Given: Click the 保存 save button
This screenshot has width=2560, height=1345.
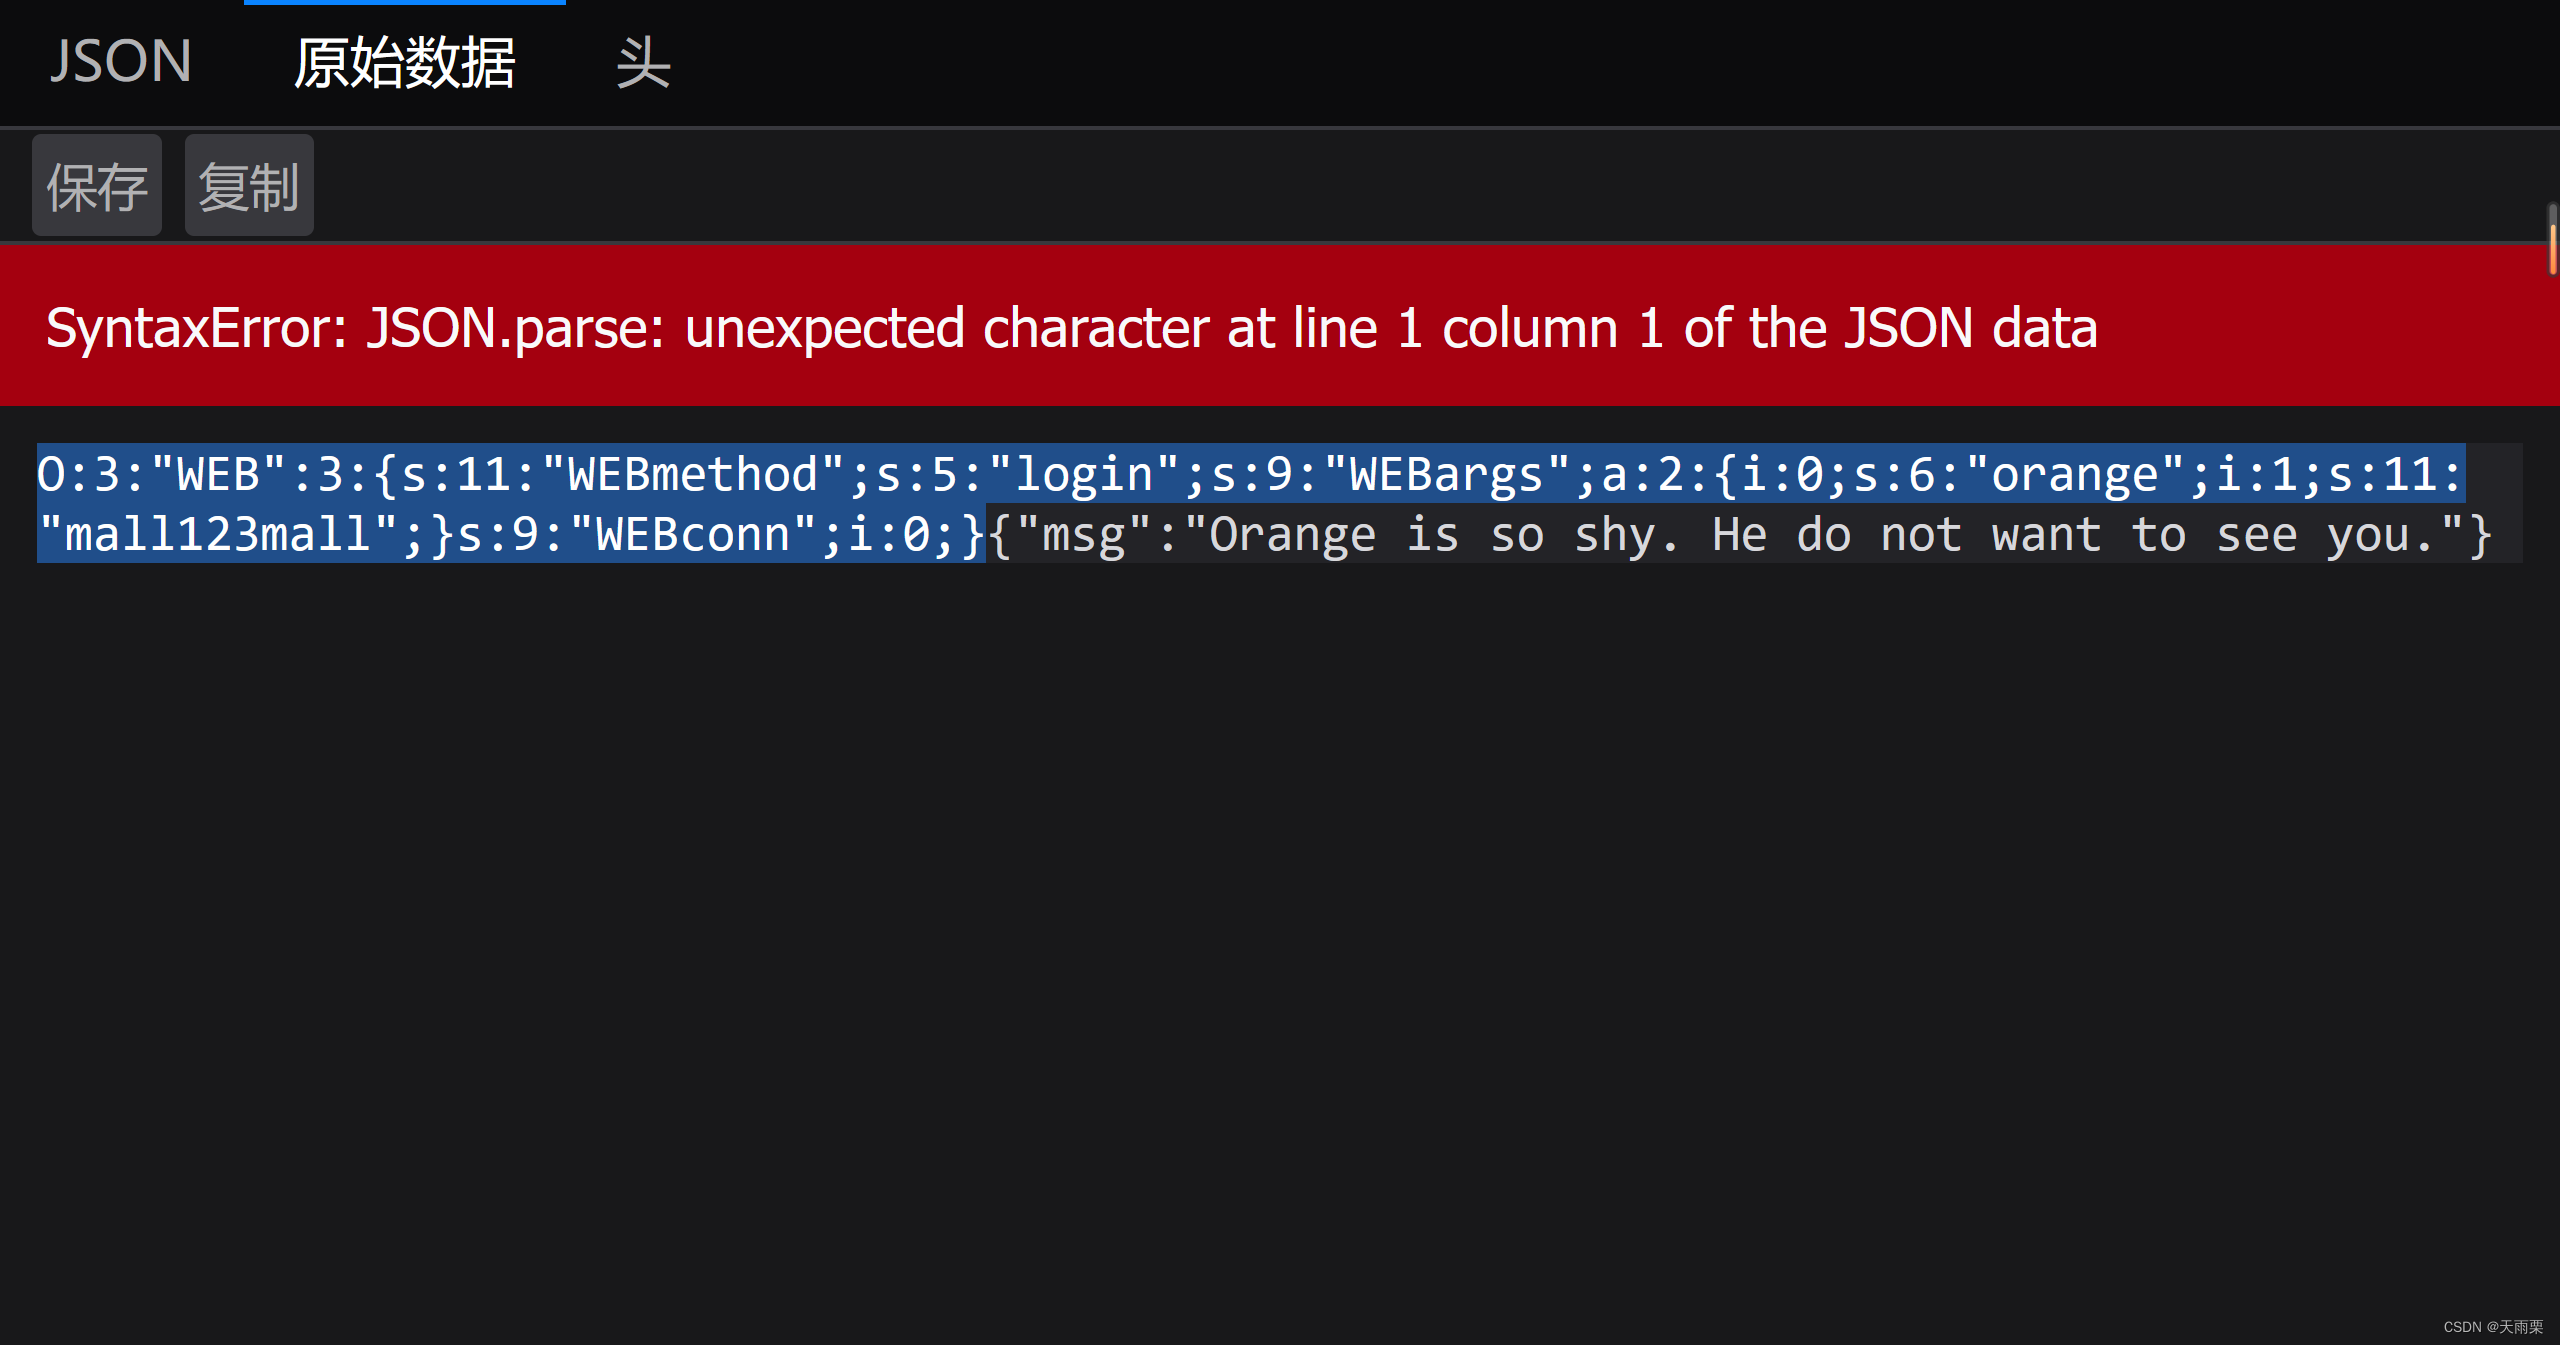Looking at the screenshot, I should (x=96, y=185).
